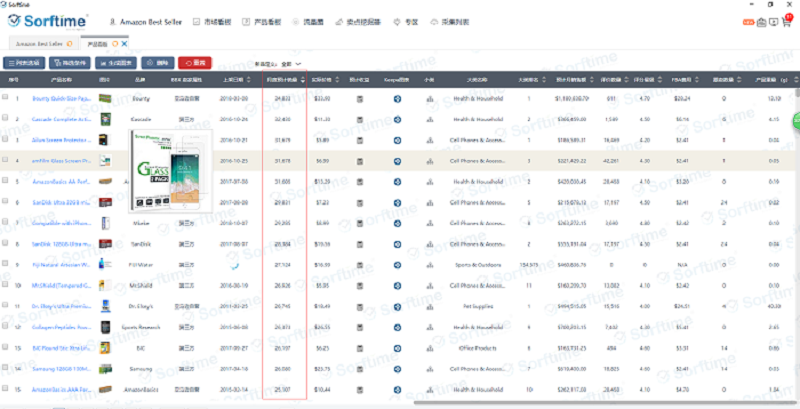
Task: Select checkbox for row 13 BIC
Action: (5, 346)
